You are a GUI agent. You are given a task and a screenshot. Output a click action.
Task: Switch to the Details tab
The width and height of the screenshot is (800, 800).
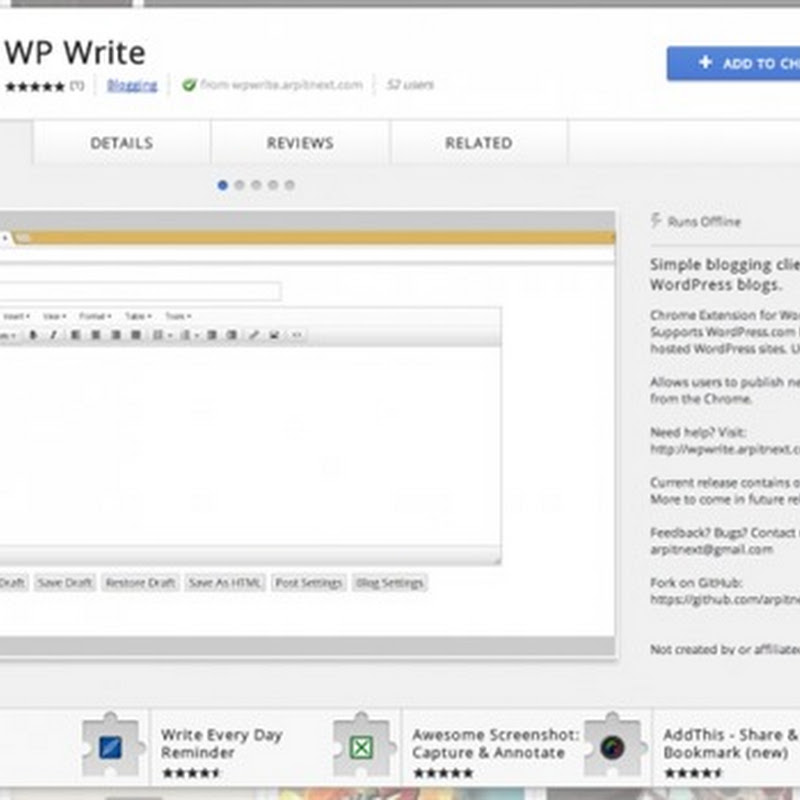click(x=122, y=143)
